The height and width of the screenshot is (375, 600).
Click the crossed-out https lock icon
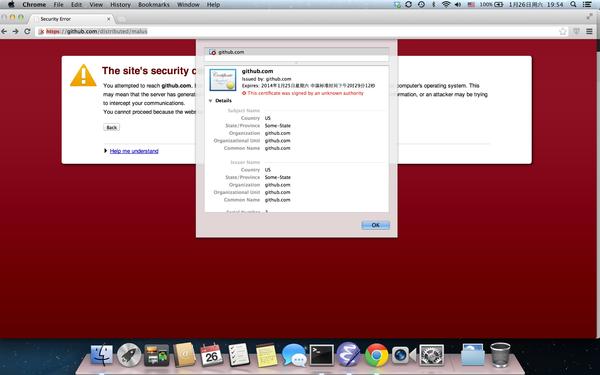coord(41,32)
